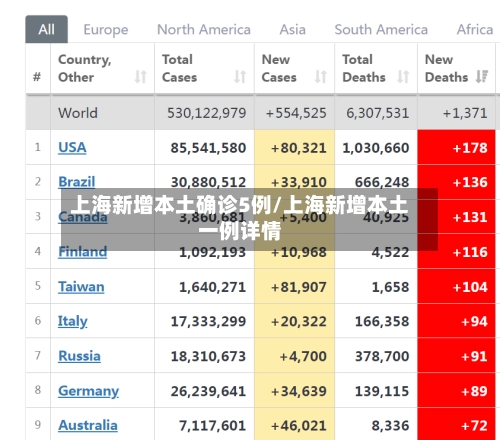The width and height of the screenshot is (500, 440).
Task: Click Australia new deaths +72 cell
Action: (x=456, y=424)
